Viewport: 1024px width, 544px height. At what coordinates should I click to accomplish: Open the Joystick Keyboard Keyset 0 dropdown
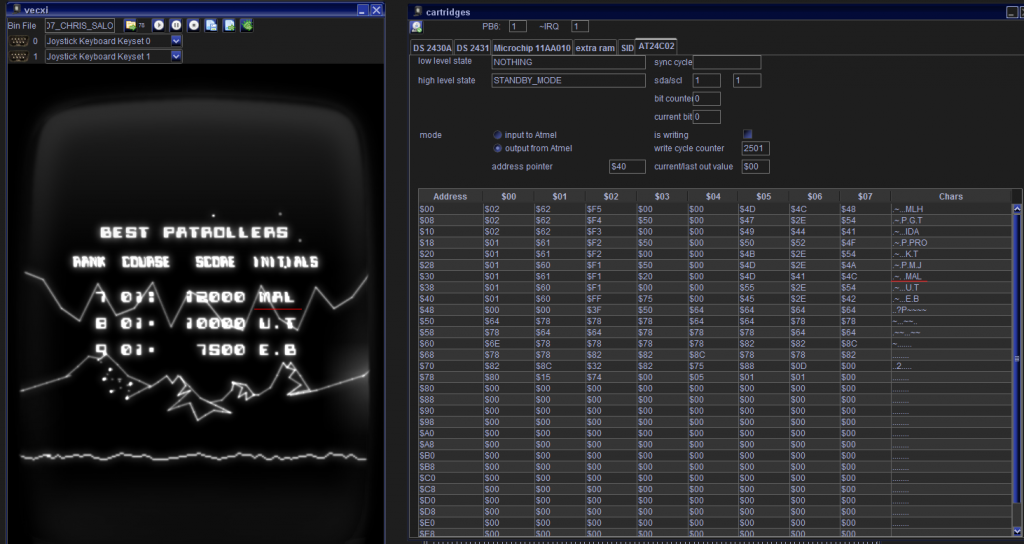pyautogui.click(x=176, y=41)
